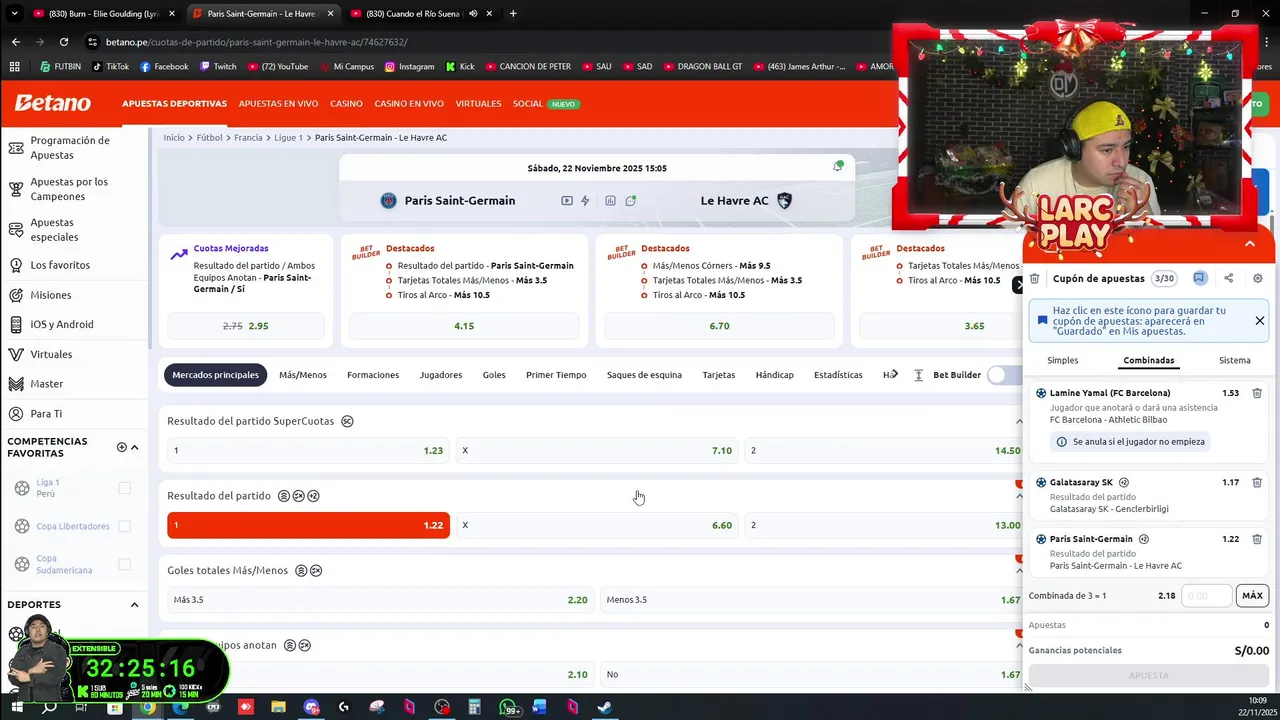Delete Paris Saint-Germain selection from slip
Viewport: 1280px width, 720px height.
pyautogui.click(x=1257, y=539)
